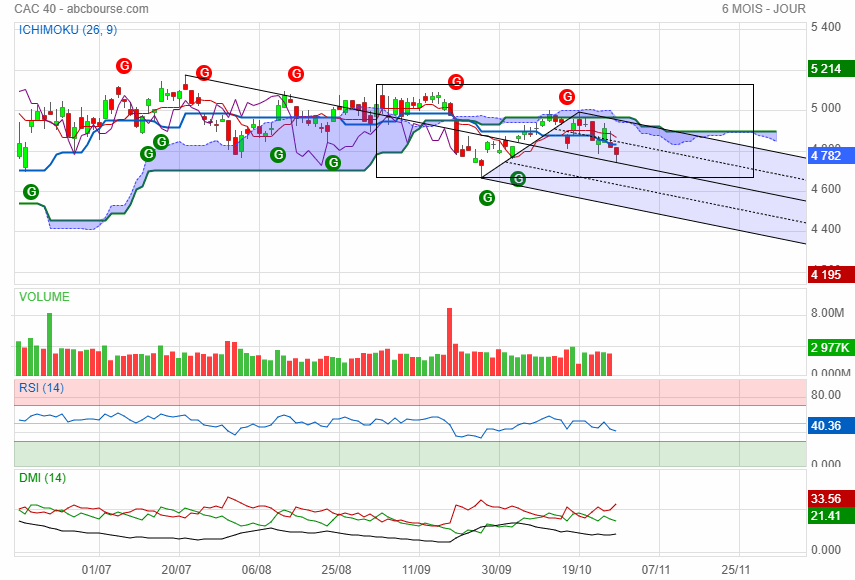Click the red 33.56 DMI value tag
This screenshot has width=855, height=580.
[831, 499]
